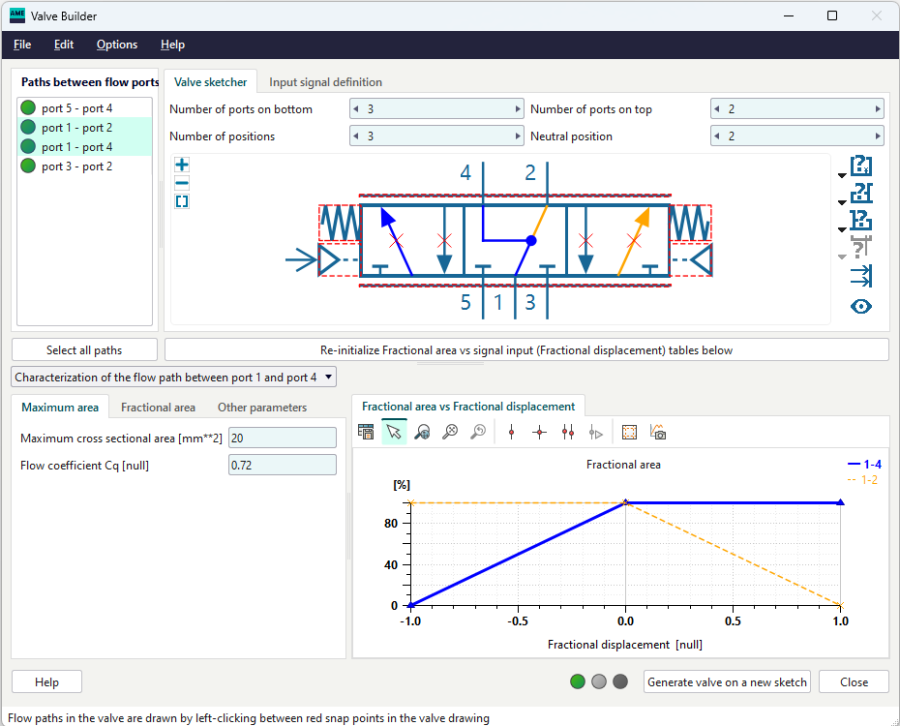This screenshot has width=900, height=726.
Task: Select the Valve sketcher tab
Action: click(x=210, y=82)
